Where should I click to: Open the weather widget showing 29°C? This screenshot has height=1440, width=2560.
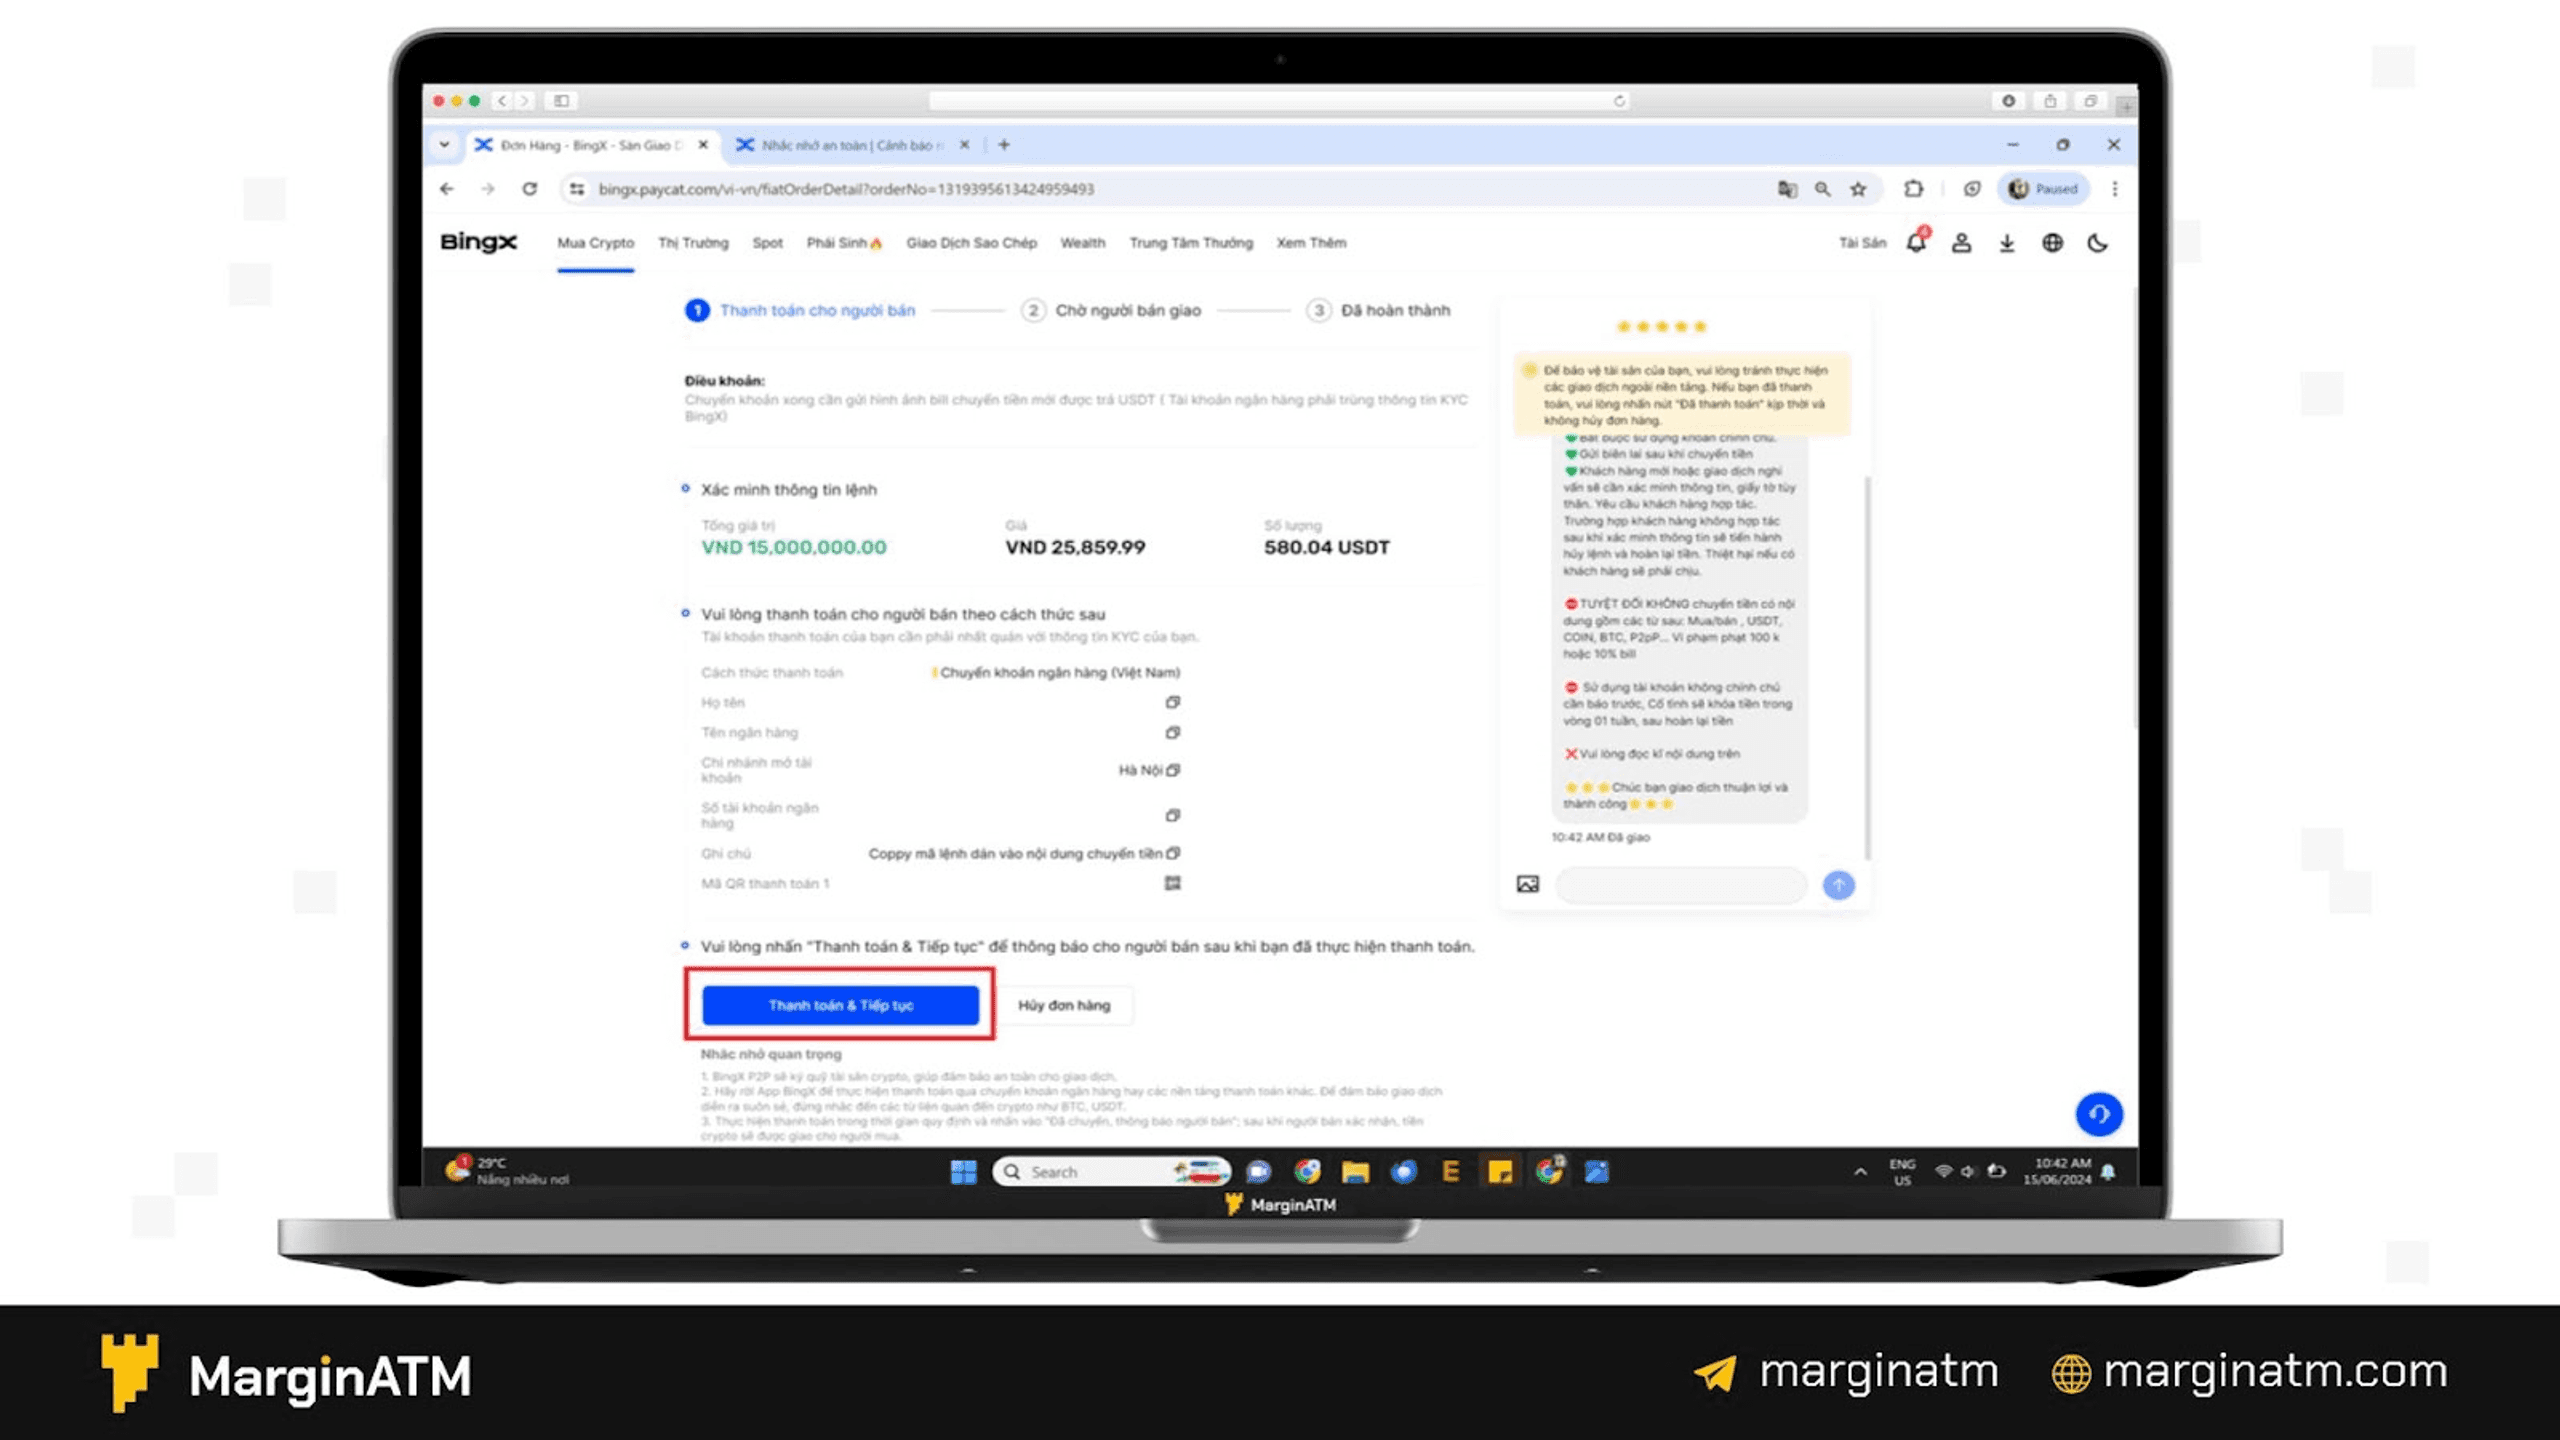[508, 1171]
